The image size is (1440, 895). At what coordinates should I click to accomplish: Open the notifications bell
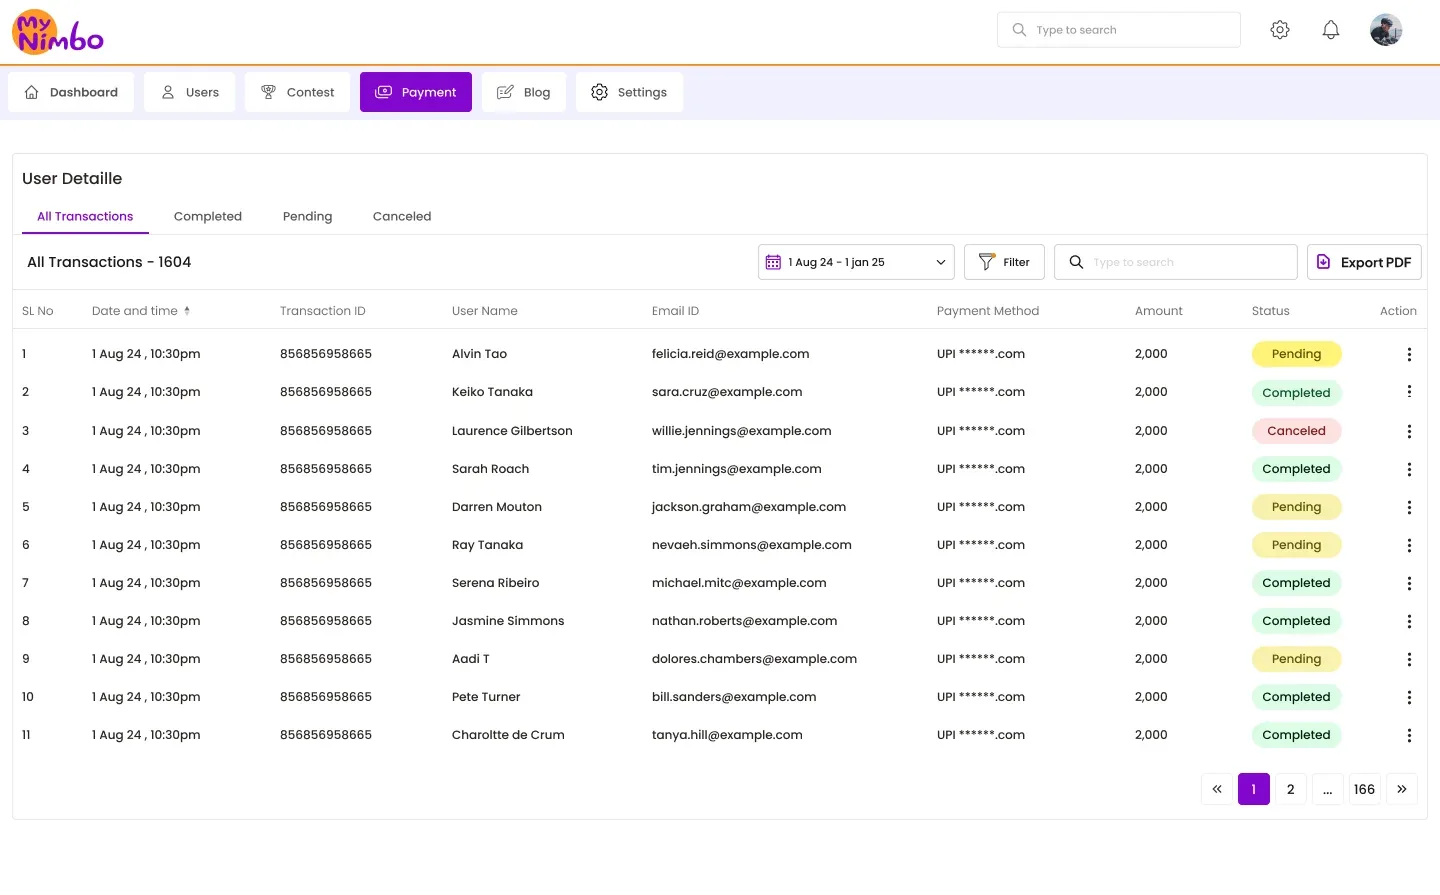(x=1331, y=30)
